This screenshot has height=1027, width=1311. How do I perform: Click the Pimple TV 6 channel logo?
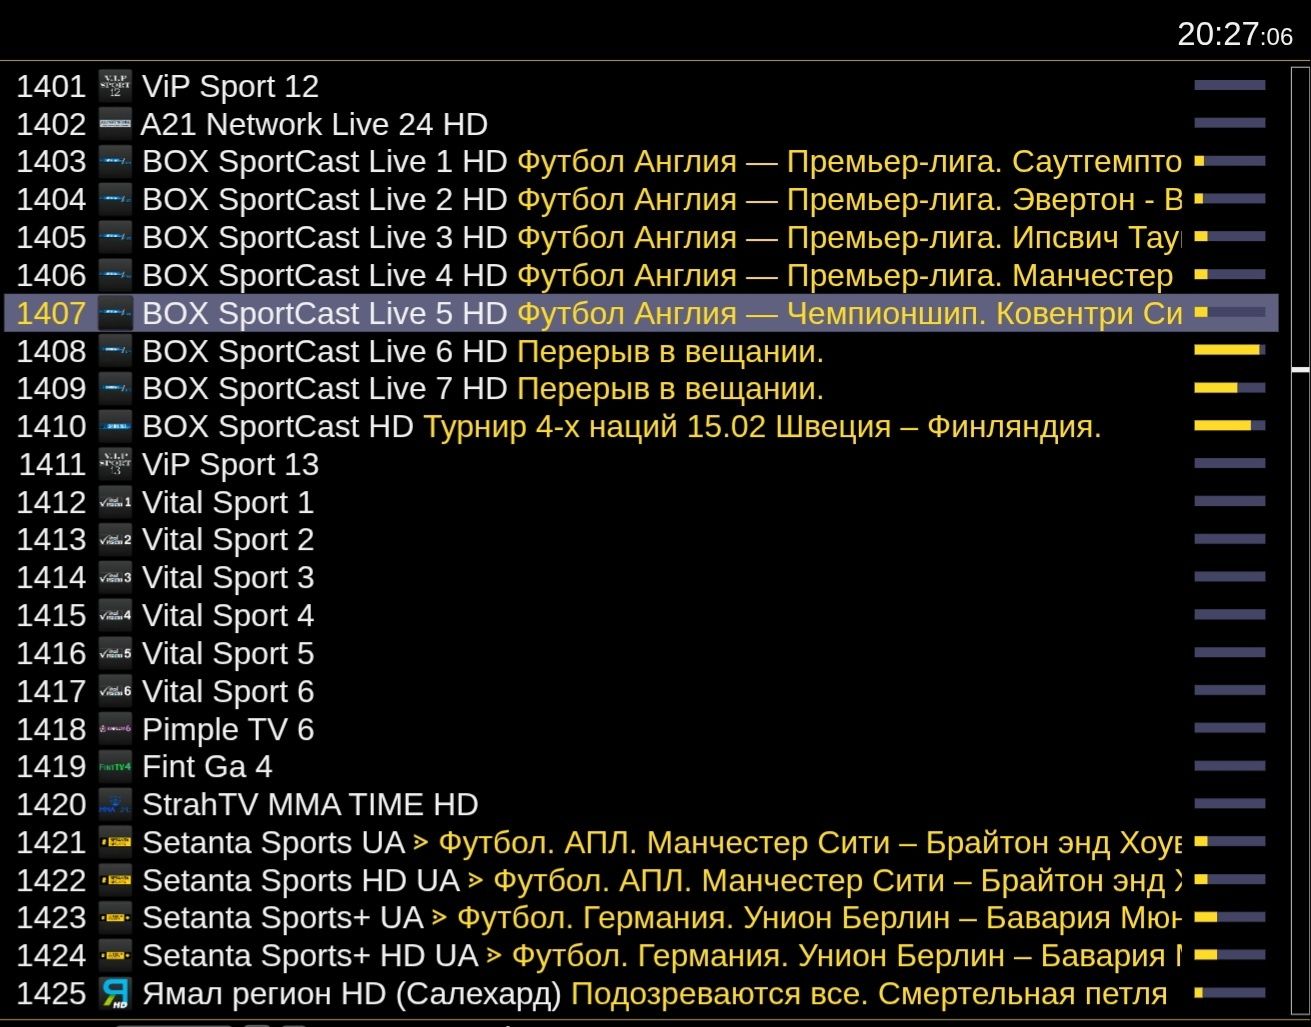coord(115,729)
